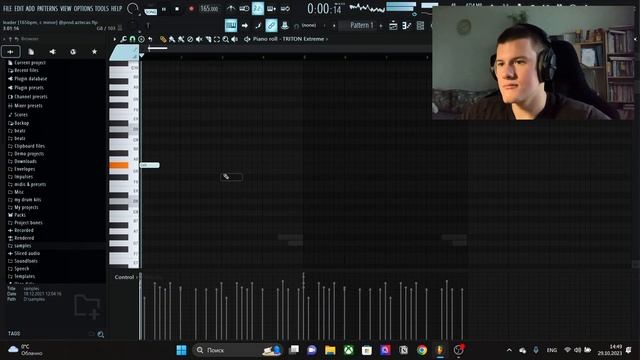
Task: Select the piano roll select tool
Action: click(x=217, y=39)
